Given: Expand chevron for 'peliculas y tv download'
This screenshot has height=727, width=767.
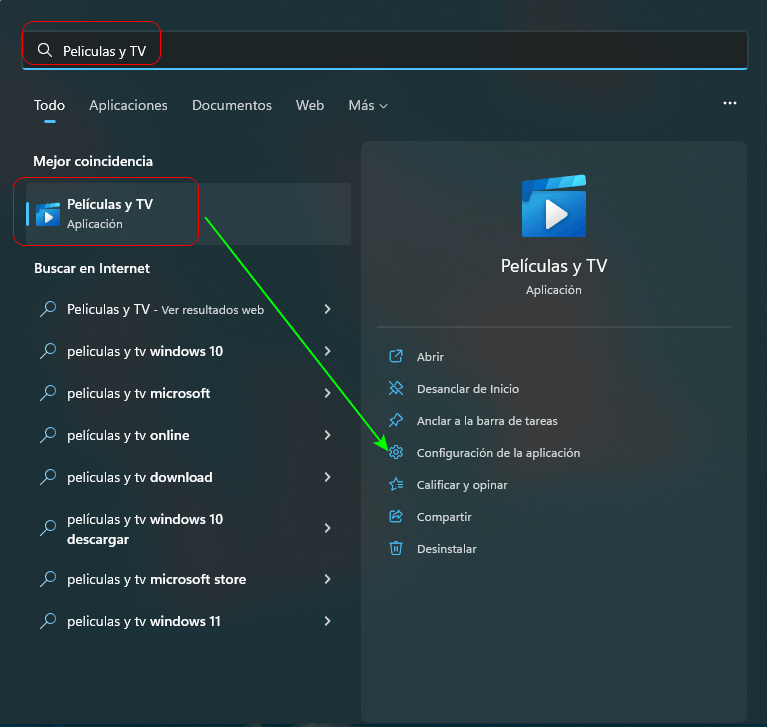Looking at the screenshot, I should click(x=327, y=477).
